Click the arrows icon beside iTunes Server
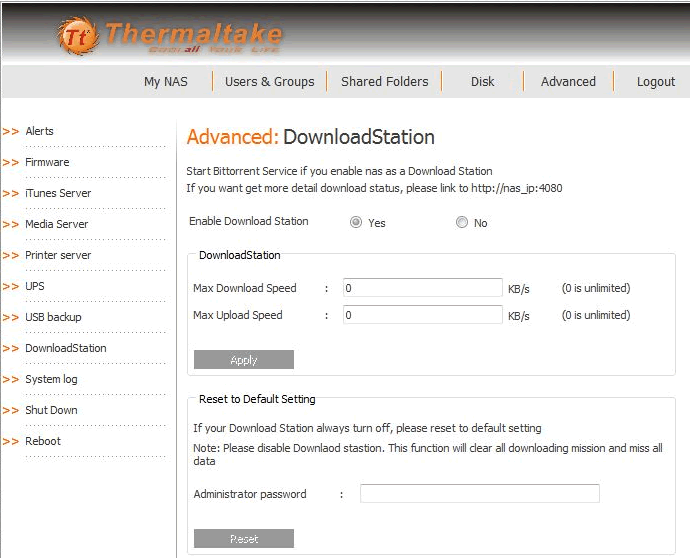The image size is (690, 558). (11, 194)
